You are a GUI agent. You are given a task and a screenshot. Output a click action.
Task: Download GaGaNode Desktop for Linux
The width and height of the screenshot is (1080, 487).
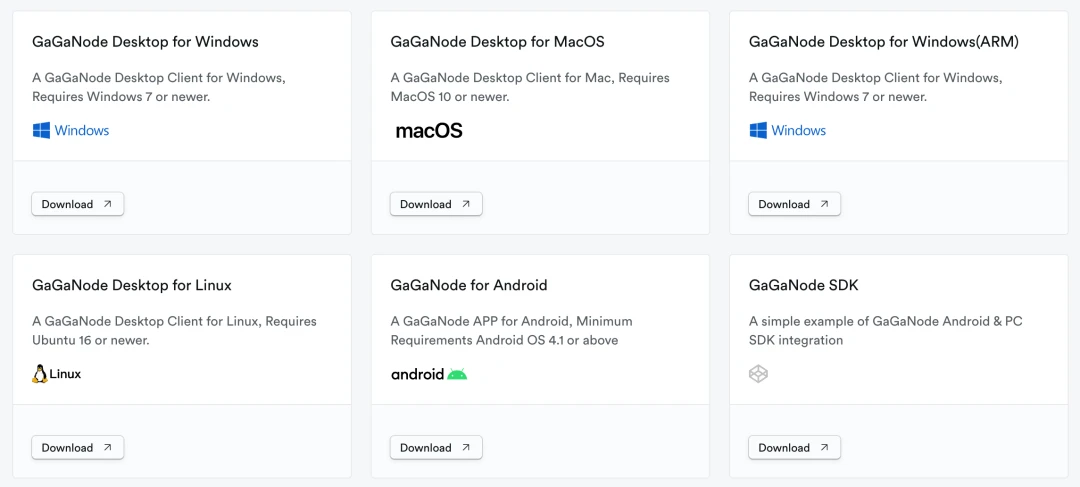pyautogui.click(x=78, y=448)
